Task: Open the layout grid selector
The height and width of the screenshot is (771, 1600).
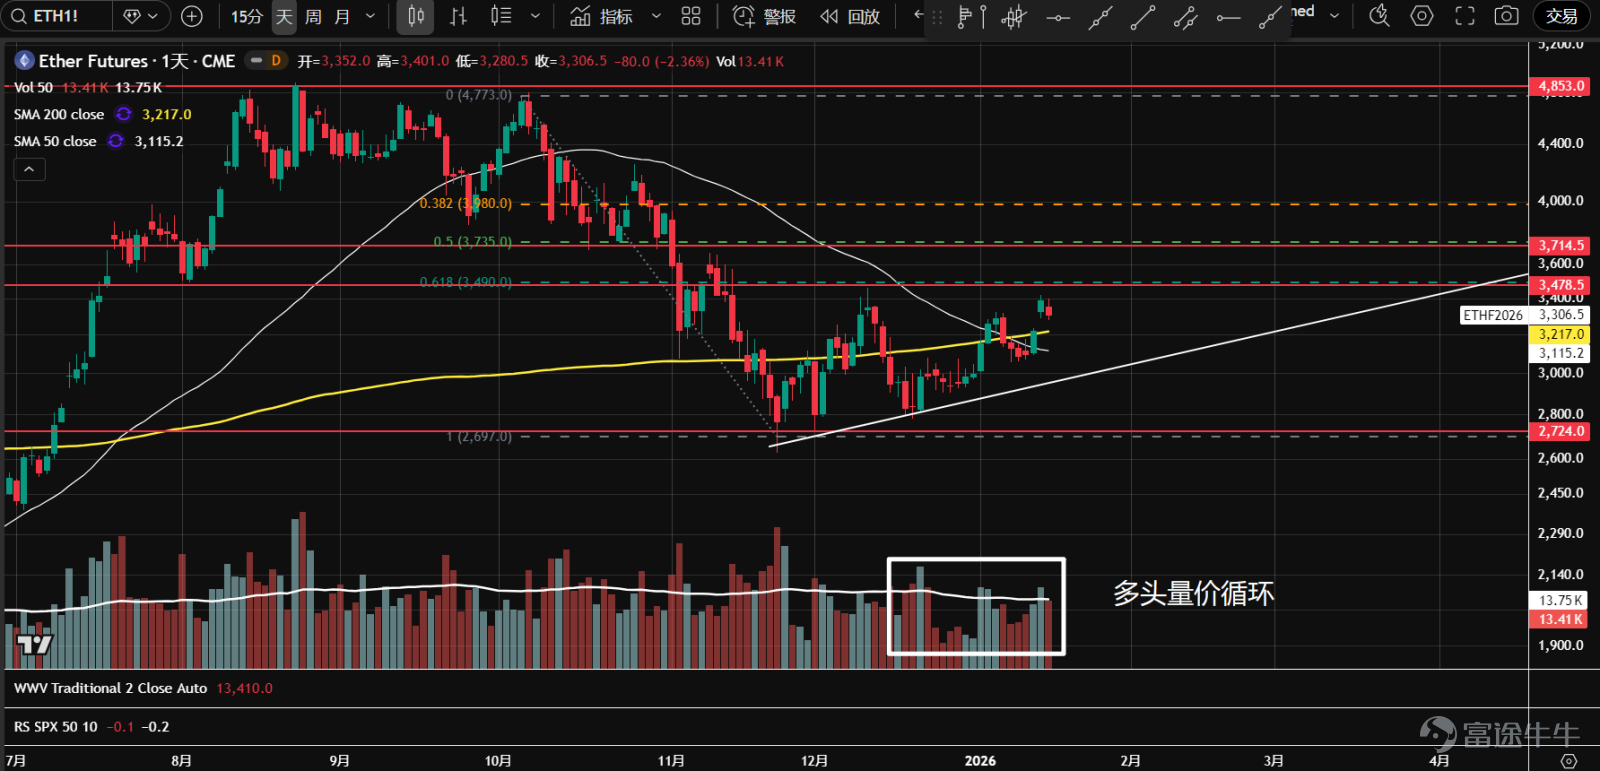Action: 691,16
